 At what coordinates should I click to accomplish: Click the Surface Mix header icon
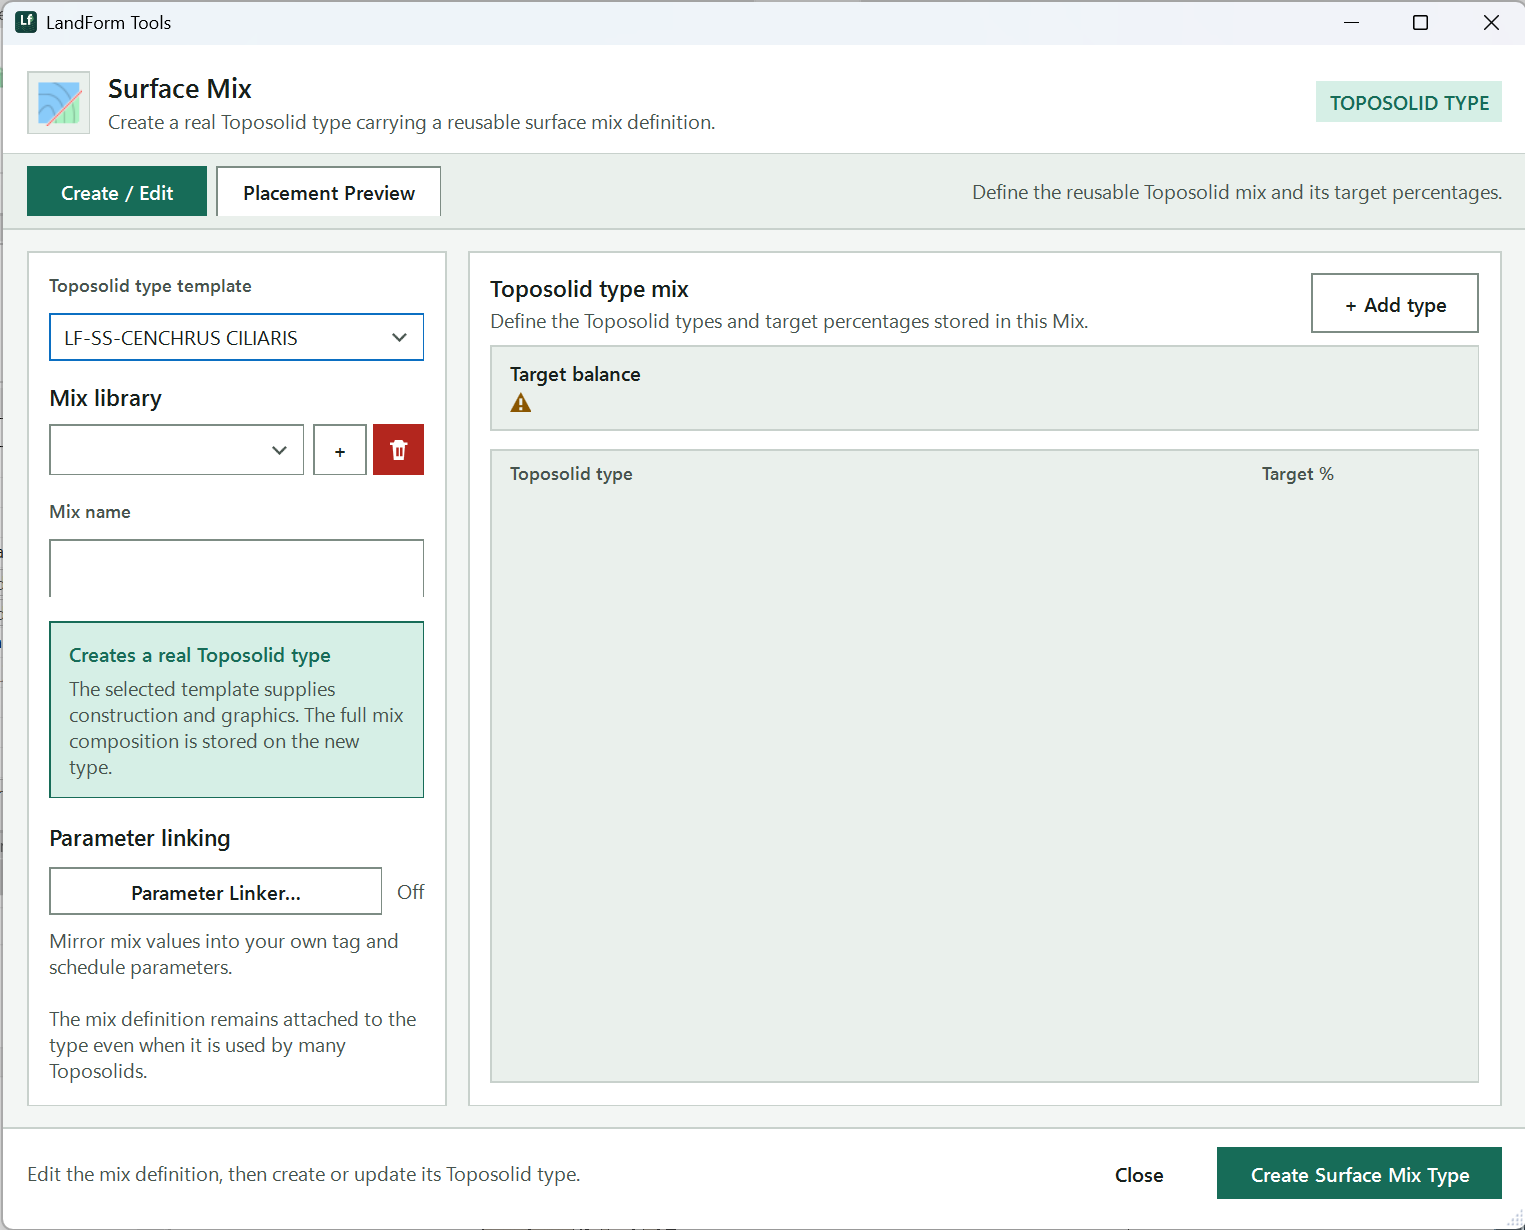coord(59,102)
